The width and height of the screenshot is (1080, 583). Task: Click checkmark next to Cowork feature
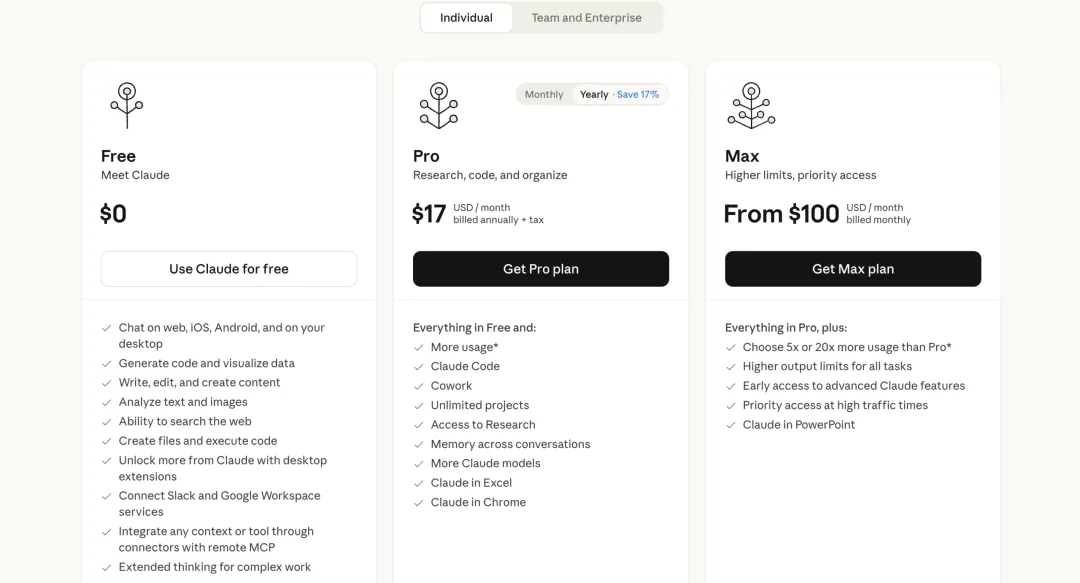click(x=419, y=386)
